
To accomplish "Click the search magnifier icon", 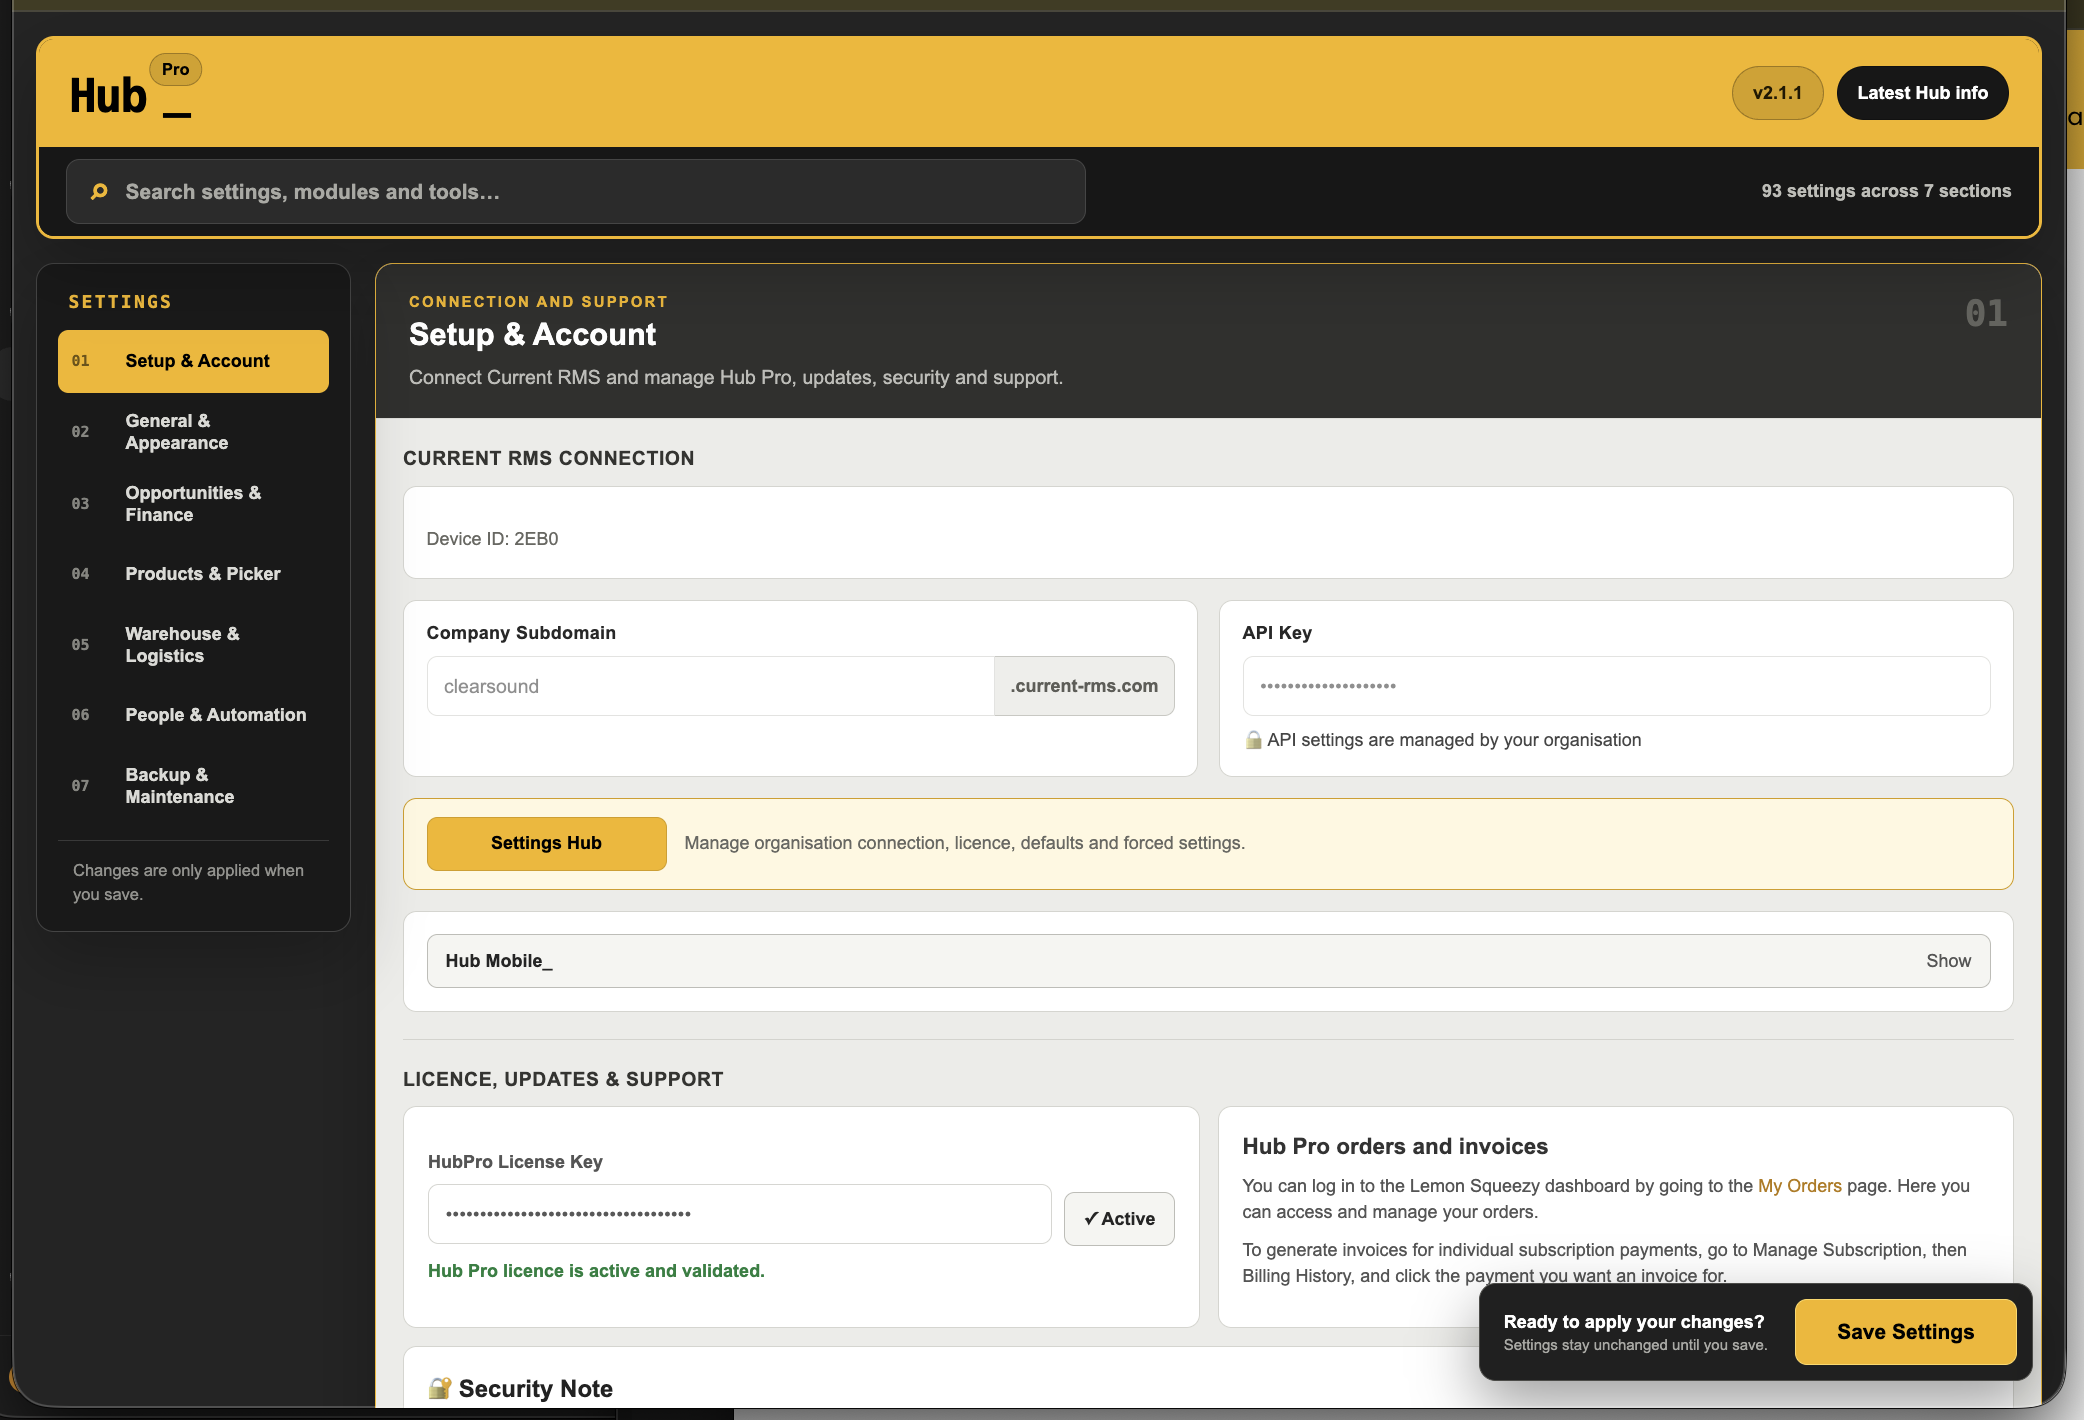I will (99, 191).
